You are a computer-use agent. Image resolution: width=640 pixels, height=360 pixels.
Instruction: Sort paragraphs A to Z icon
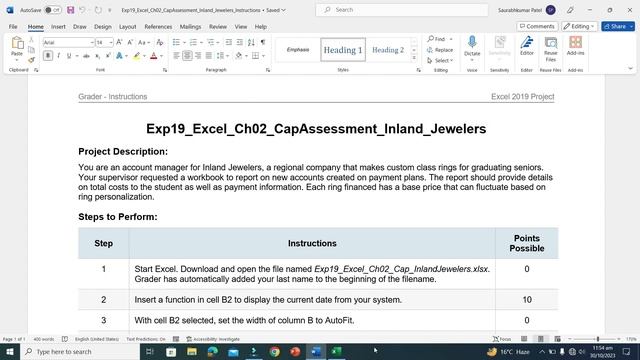251,42
